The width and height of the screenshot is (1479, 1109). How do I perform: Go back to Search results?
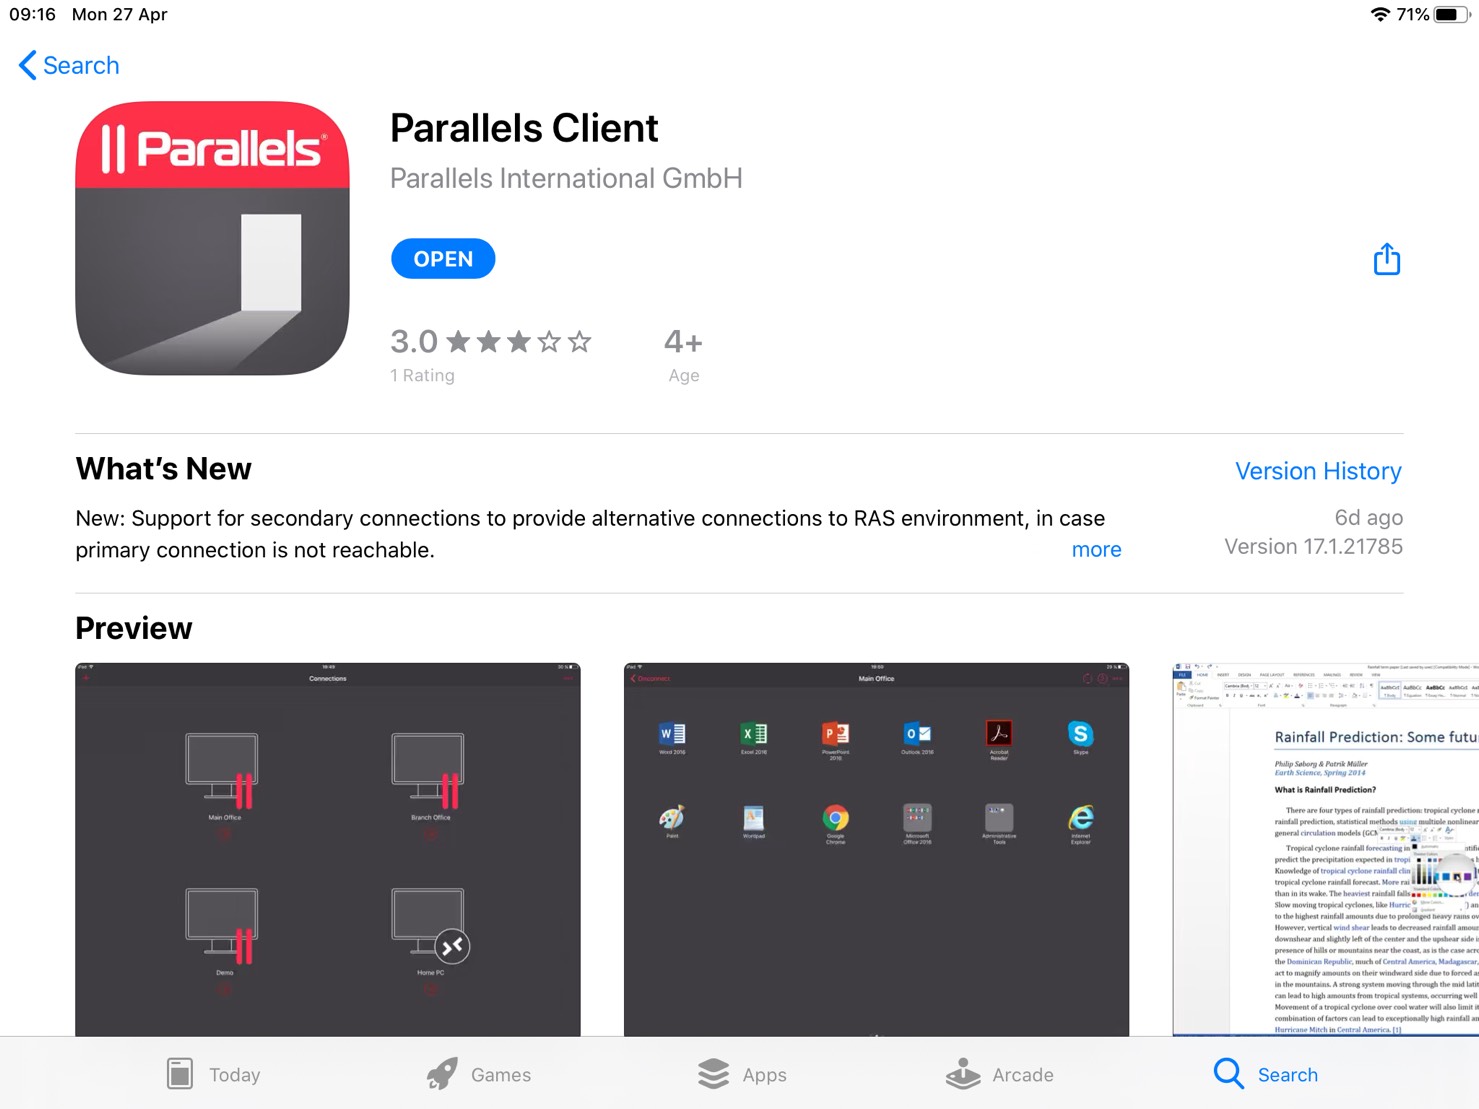click(x=69, y=66)
